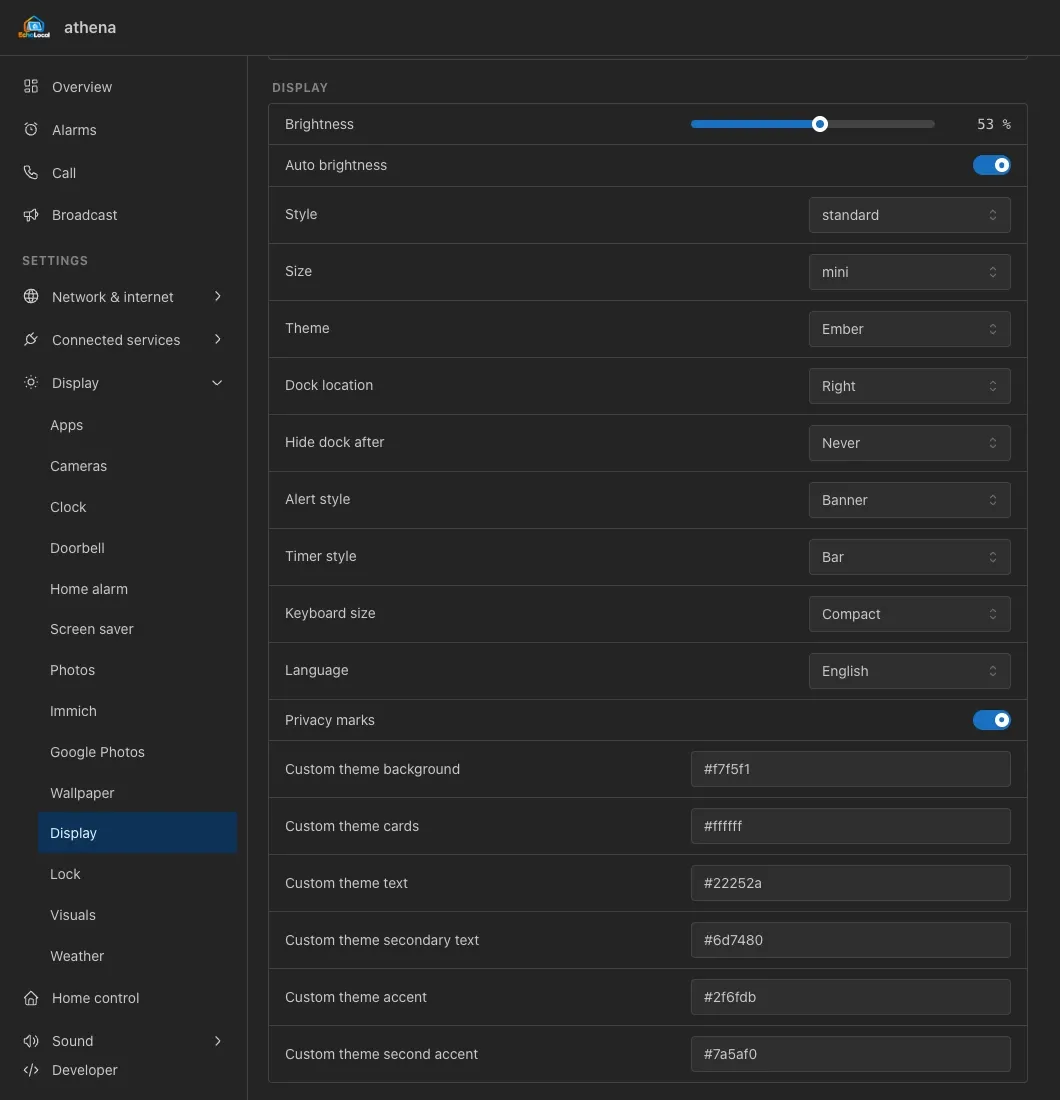Collapse the Display section chevron
Screen dimensions: 1060x1100
pos(217,382)
